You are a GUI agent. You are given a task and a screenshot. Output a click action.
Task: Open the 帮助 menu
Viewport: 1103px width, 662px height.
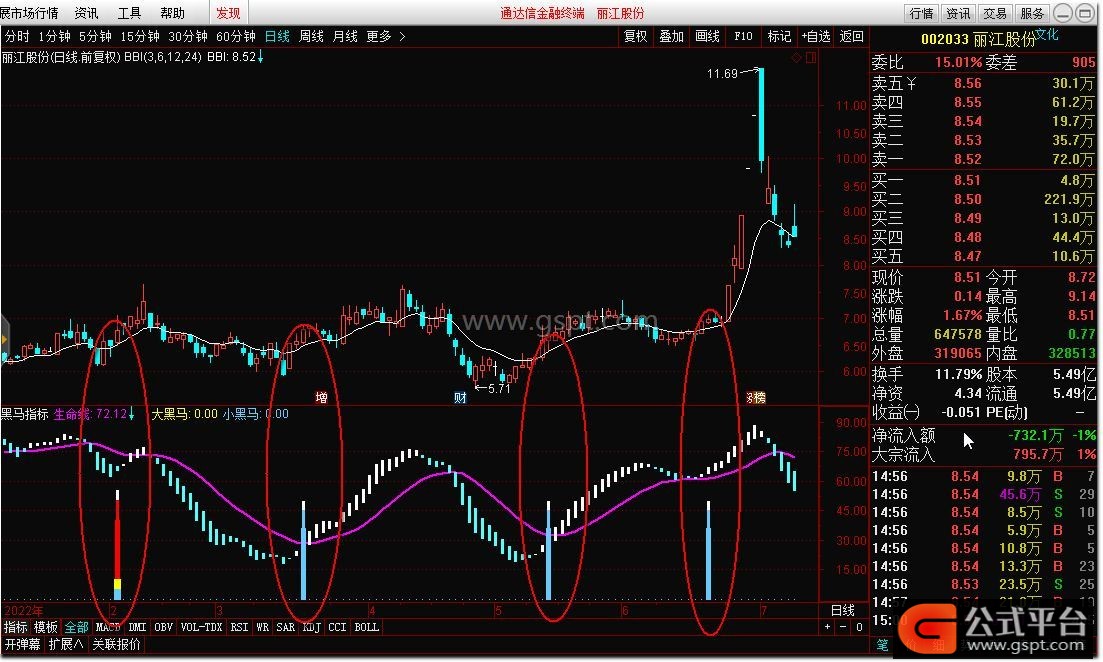pyautogui.click(x=172, y=13)
